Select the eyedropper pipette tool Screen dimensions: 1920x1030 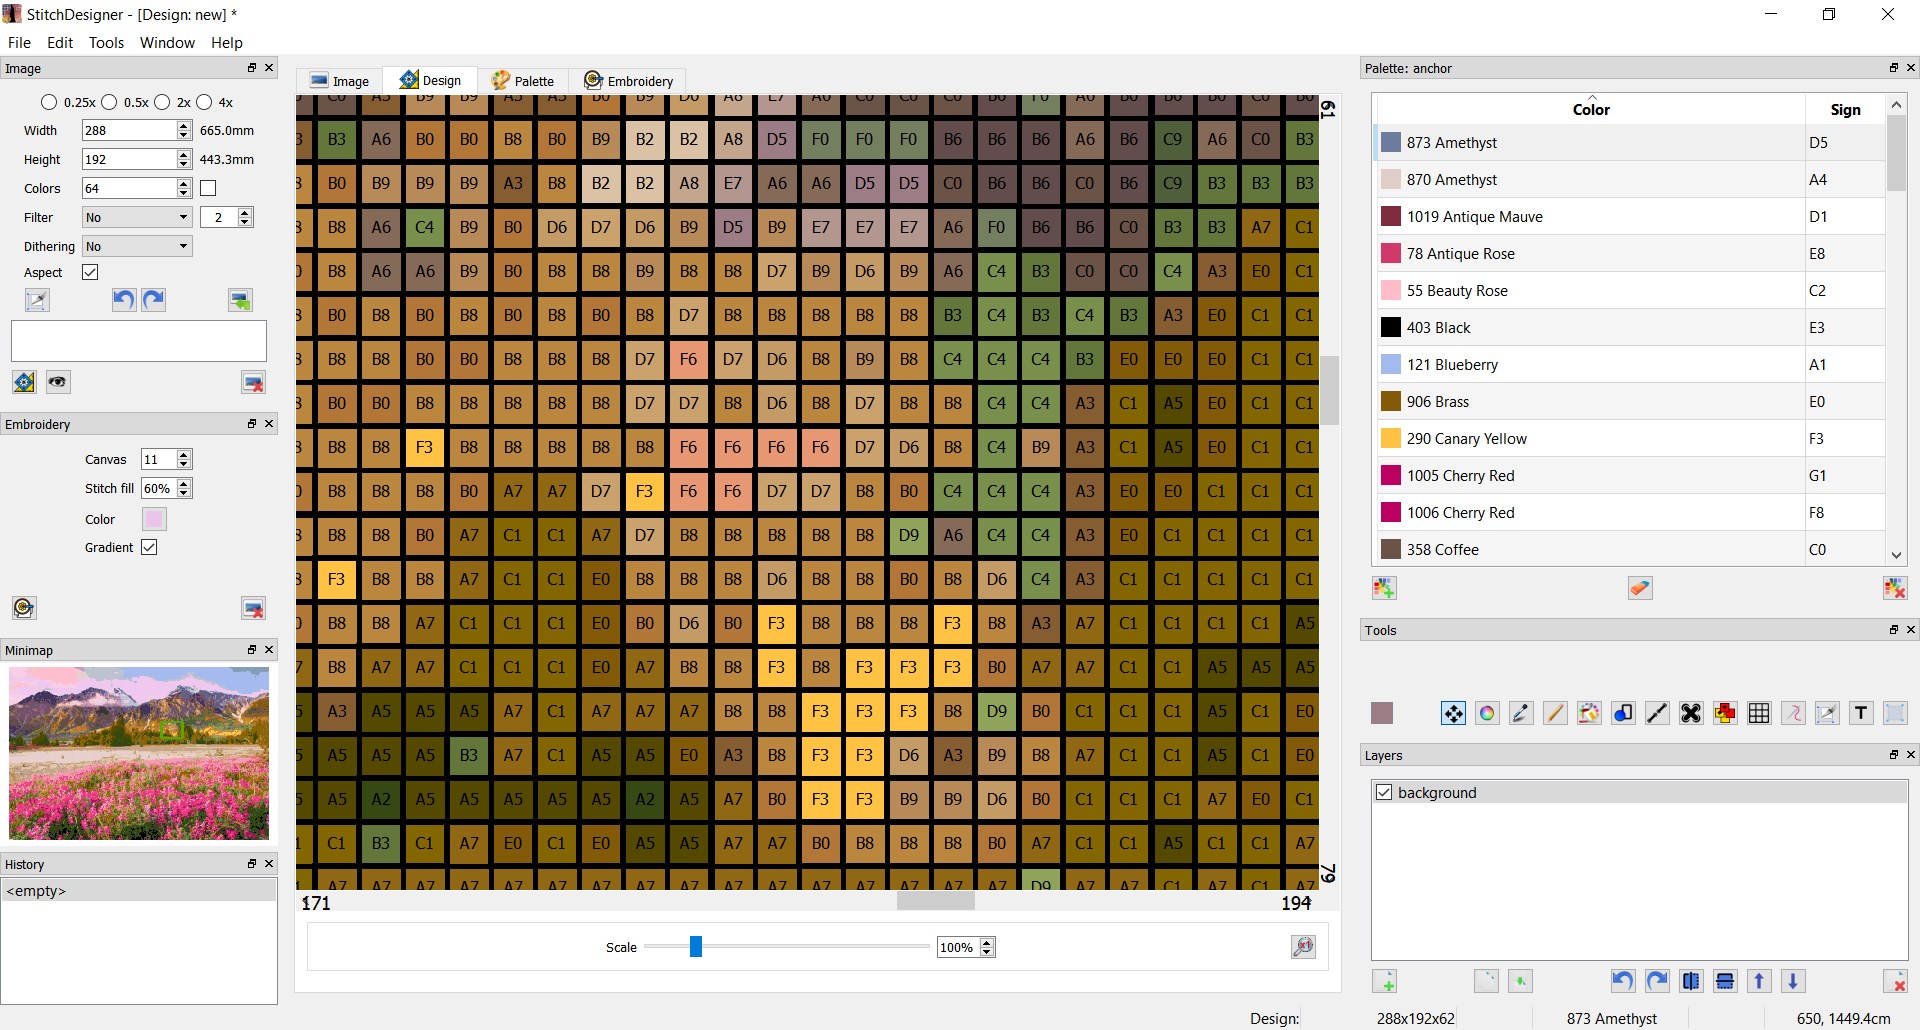[x=1520, y=713]
